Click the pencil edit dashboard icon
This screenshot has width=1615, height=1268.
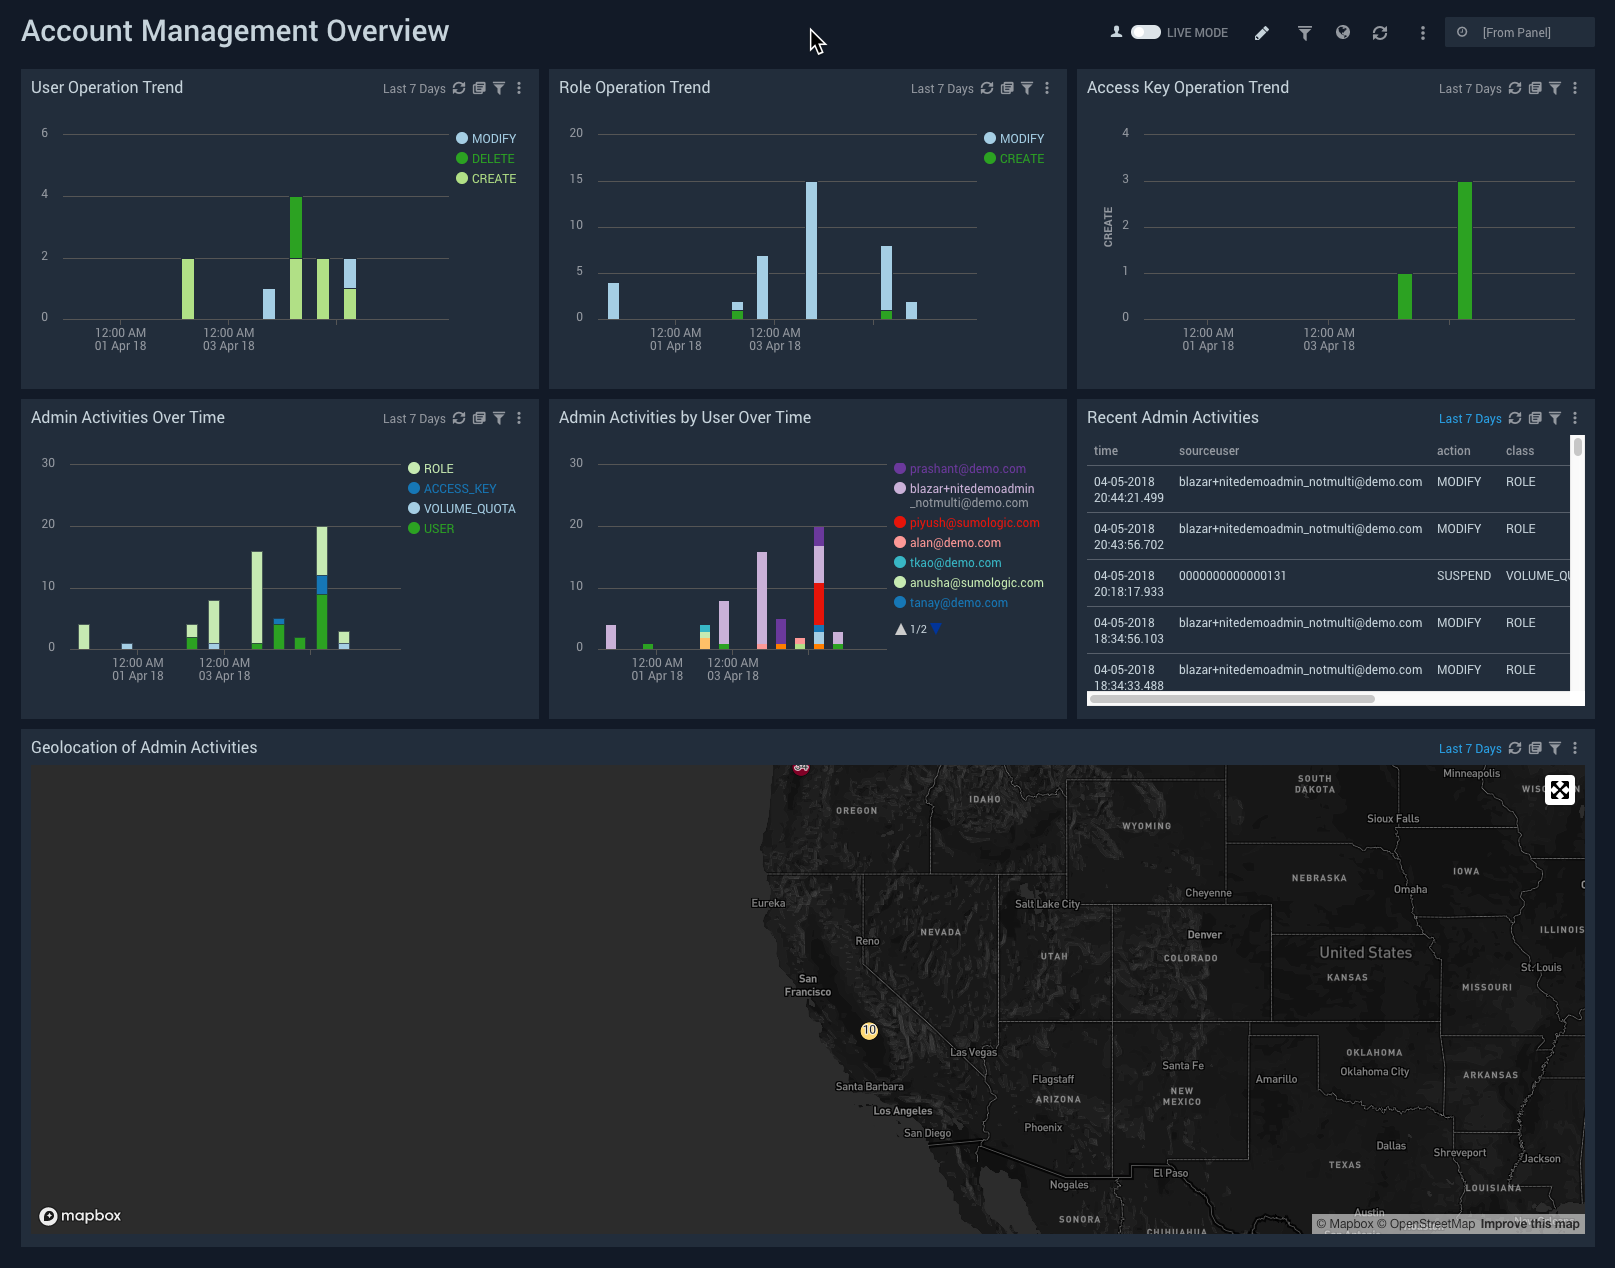1262,33
